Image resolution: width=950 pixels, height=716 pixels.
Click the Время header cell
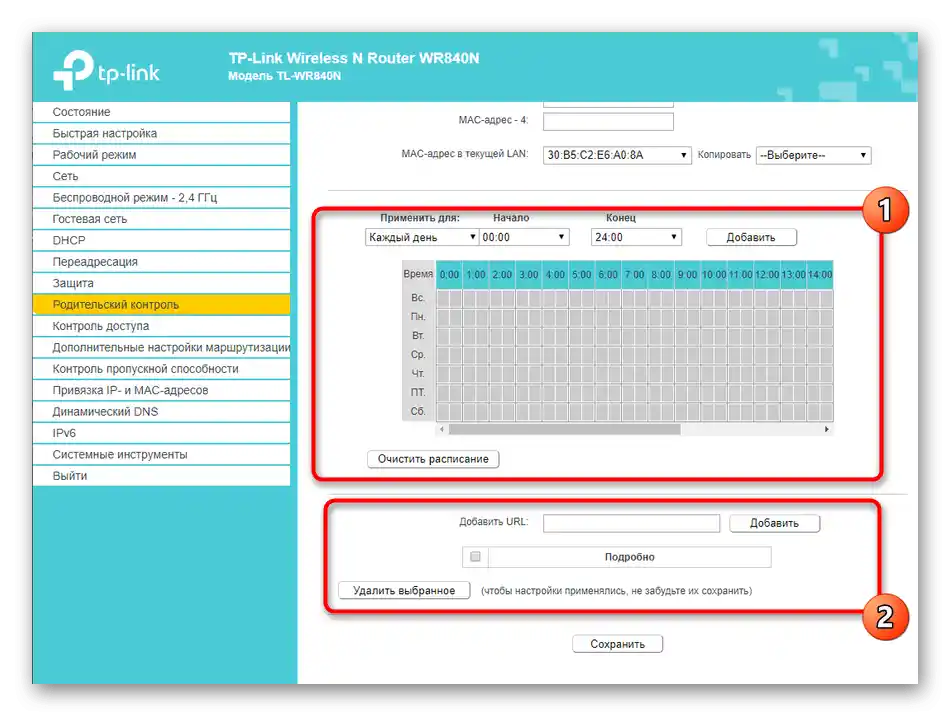click(418, 274)
